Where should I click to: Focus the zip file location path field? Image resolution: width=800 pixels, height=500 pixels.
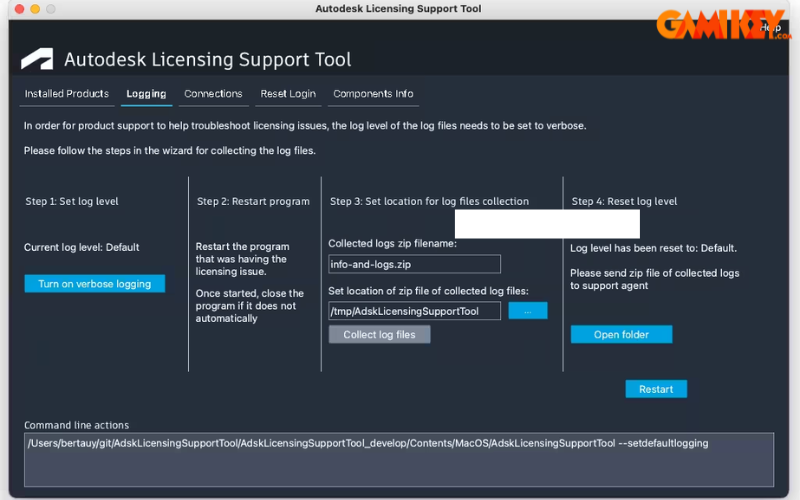pyautogui.click(x=414, y=311)
